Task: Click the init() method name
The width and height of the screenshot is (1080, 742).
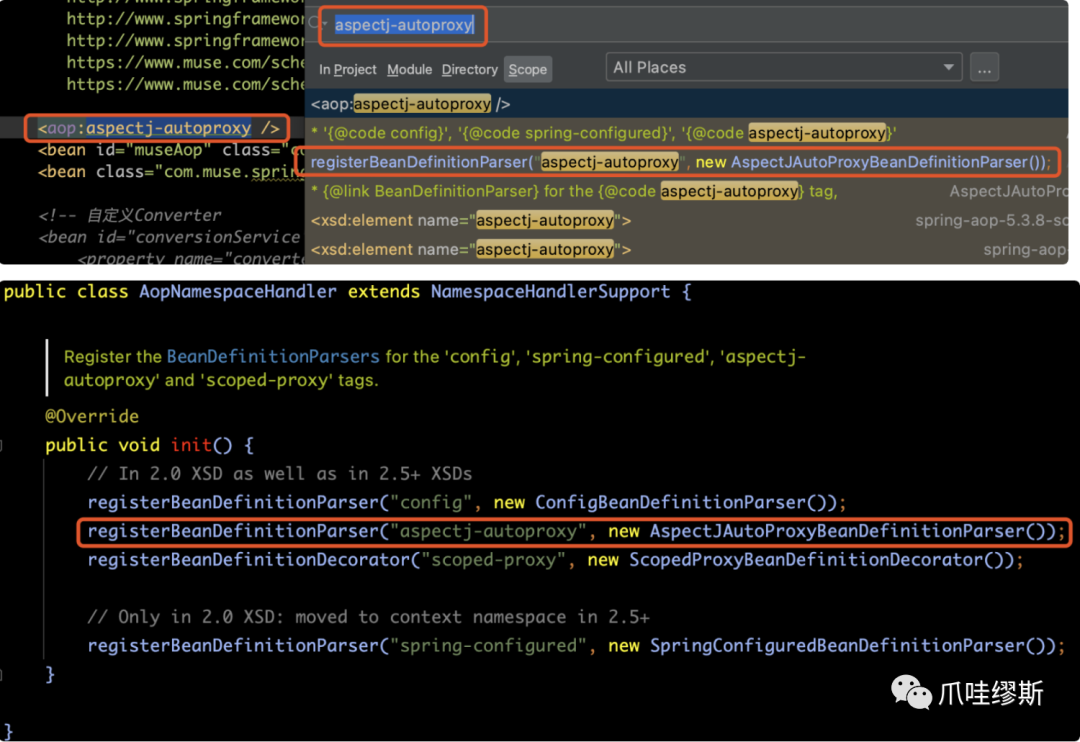Action: pyautogui.click(x=191, y=445)
